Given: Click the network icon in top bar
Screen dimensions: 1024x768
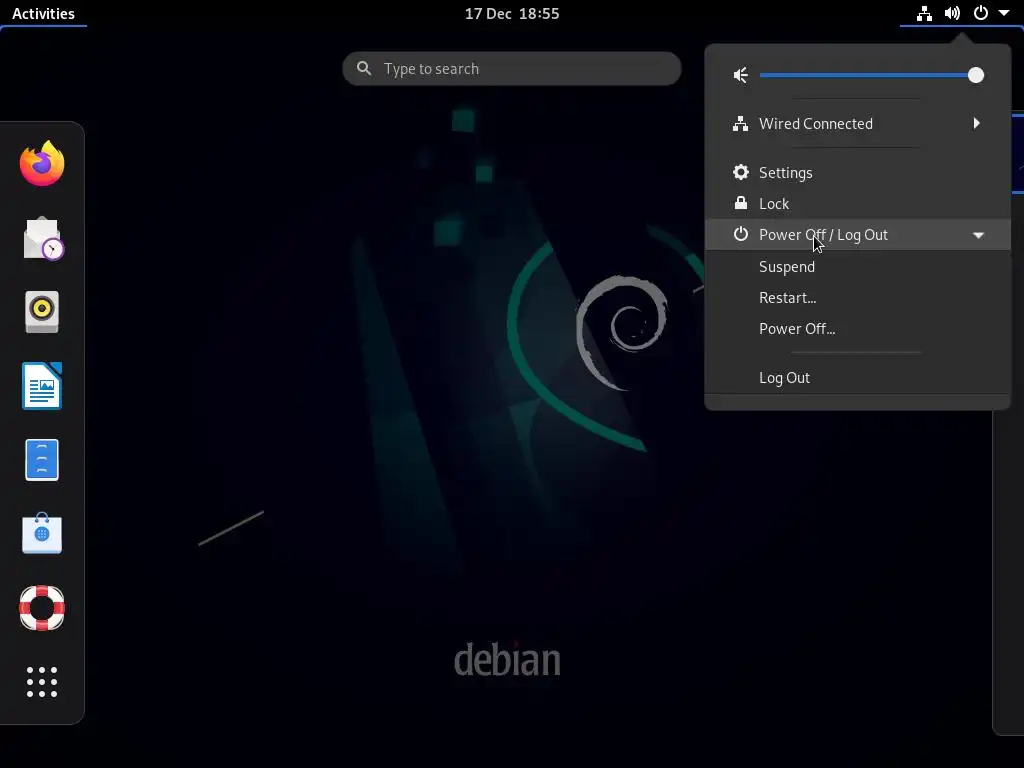Looking at the screenshot, I should click(924, 13).
